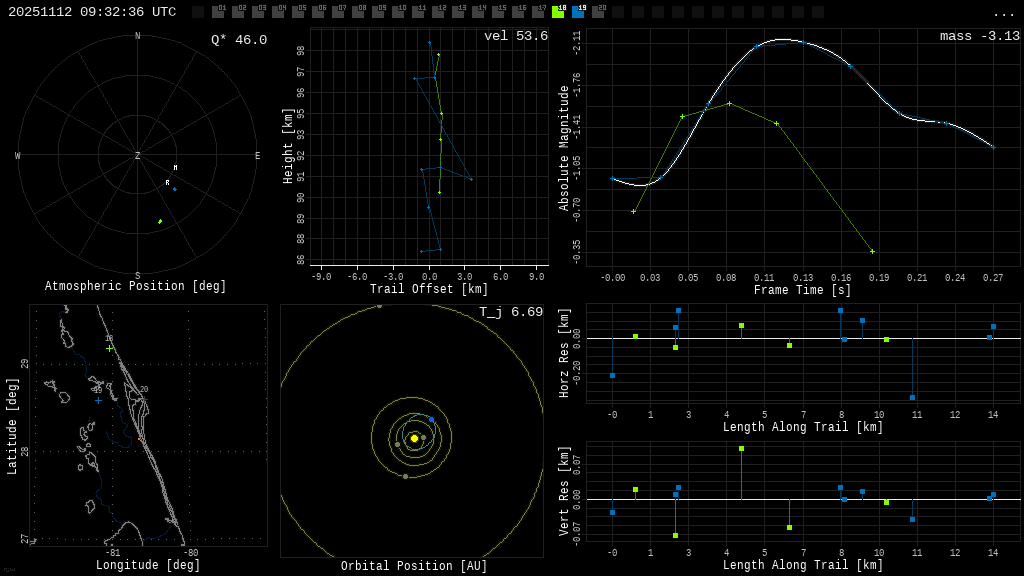Click the tallest green bar in vertical residuals

click(741, 449)
